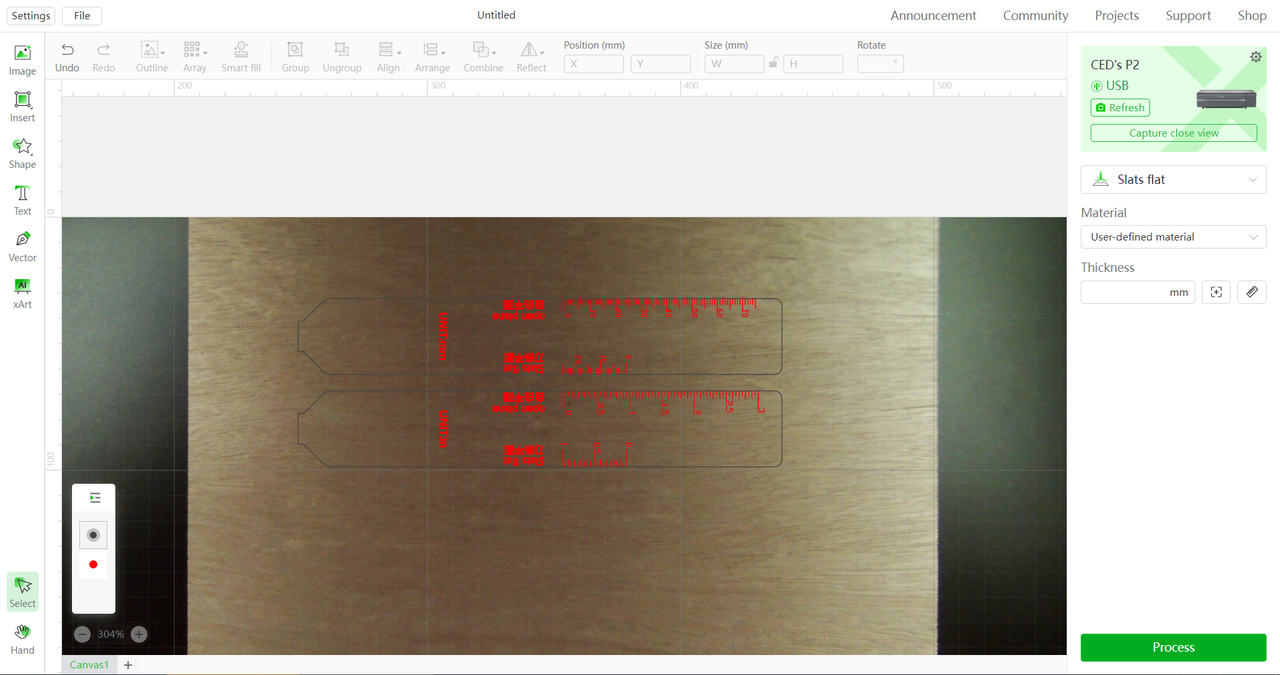Open the Support page

(x=1188, y=16)
